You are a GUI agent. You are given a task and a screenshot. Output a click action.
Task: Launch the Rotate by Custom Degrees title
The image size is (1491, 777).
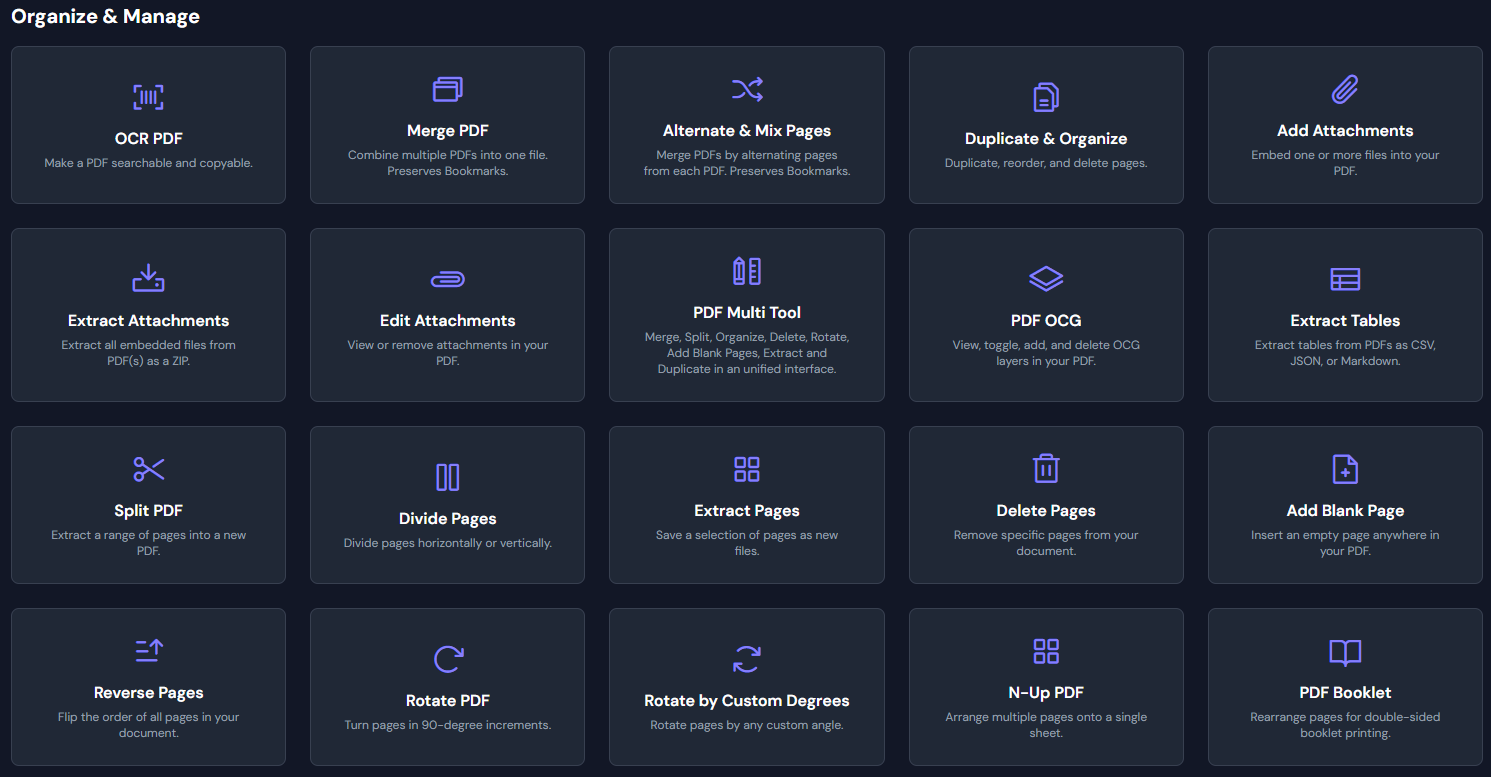[x=746, y=700]
